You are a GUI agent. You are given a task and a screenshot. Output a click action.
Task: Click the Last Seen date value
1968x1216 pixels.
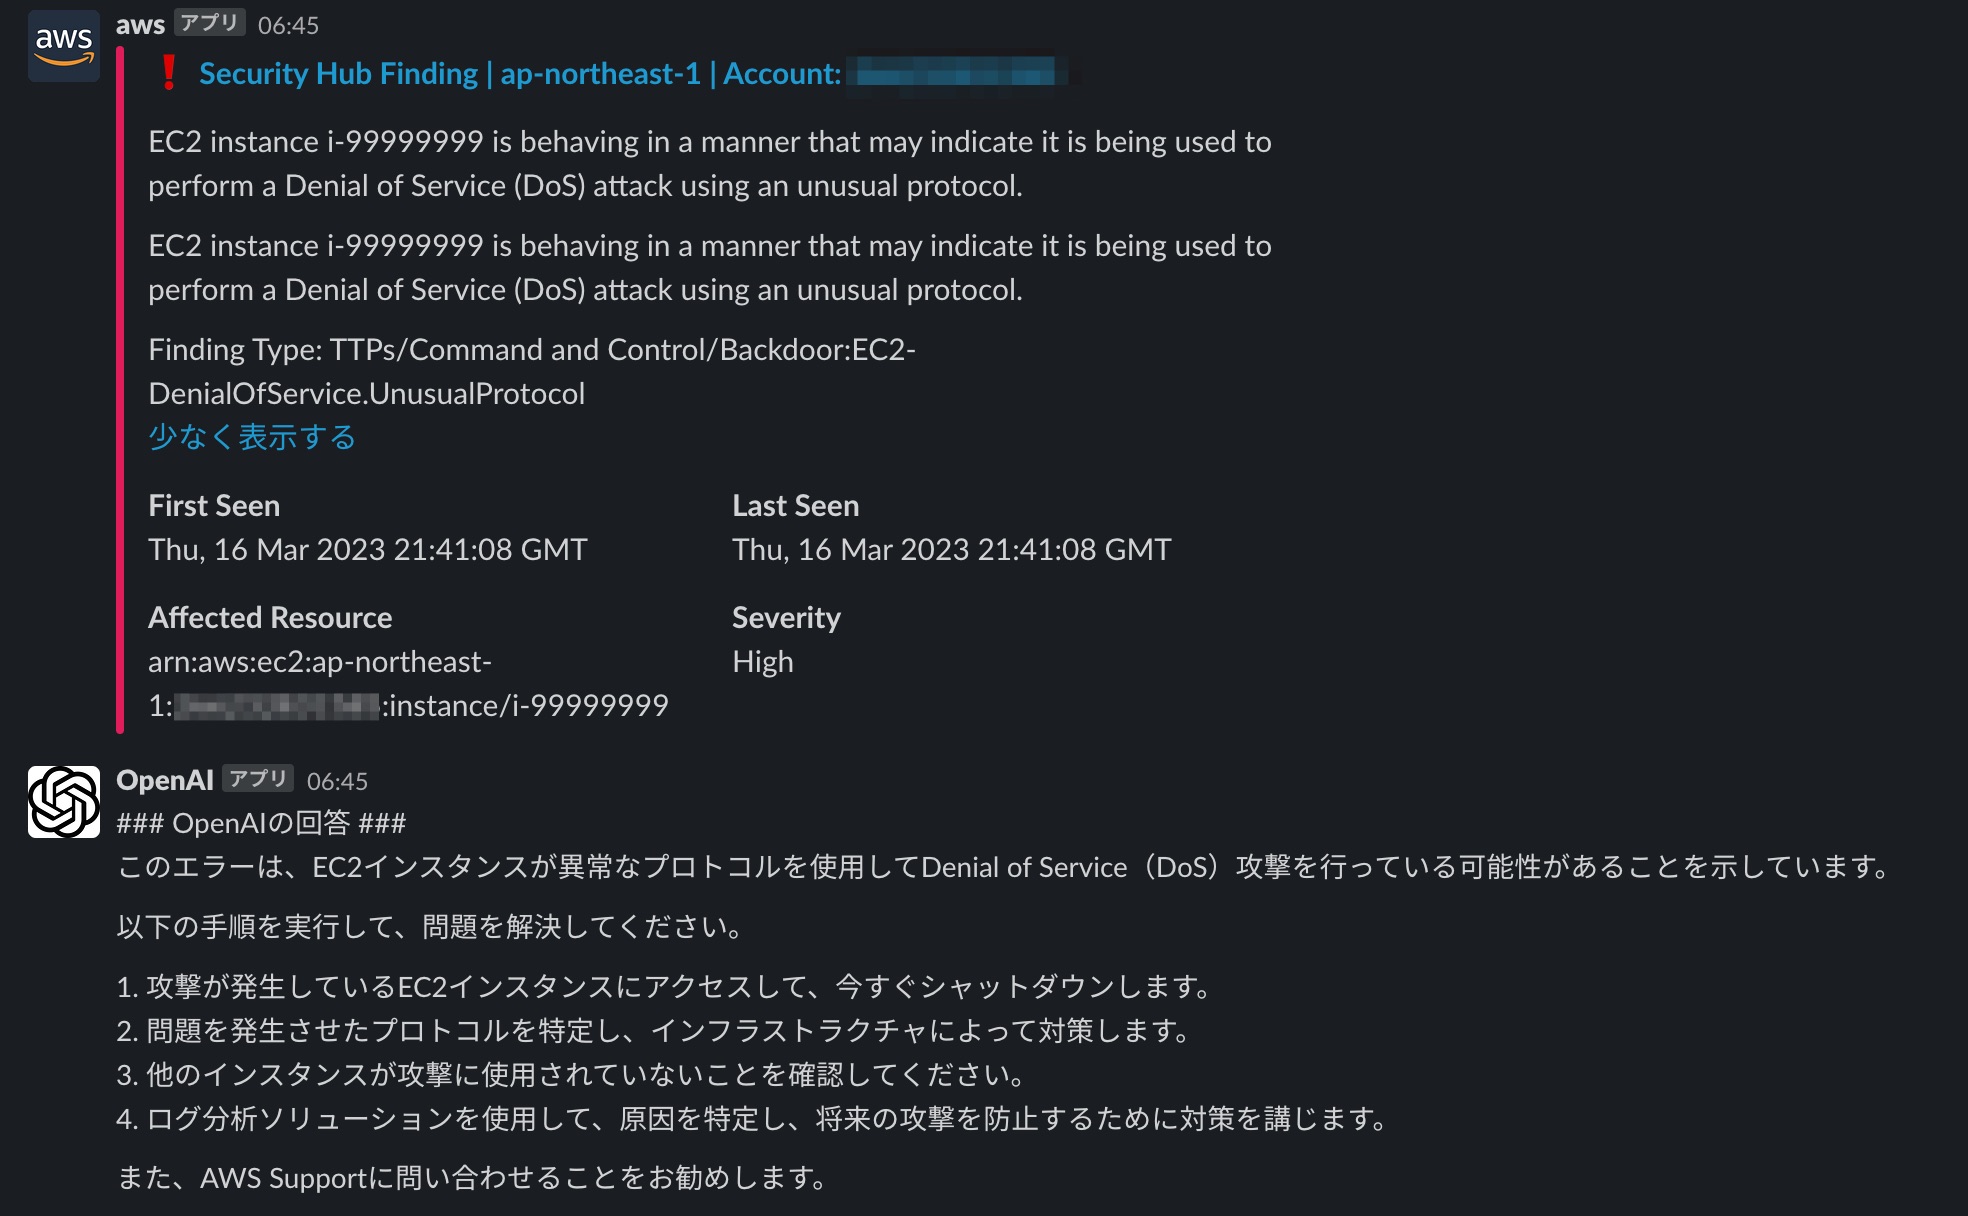(x=952, y=549)
